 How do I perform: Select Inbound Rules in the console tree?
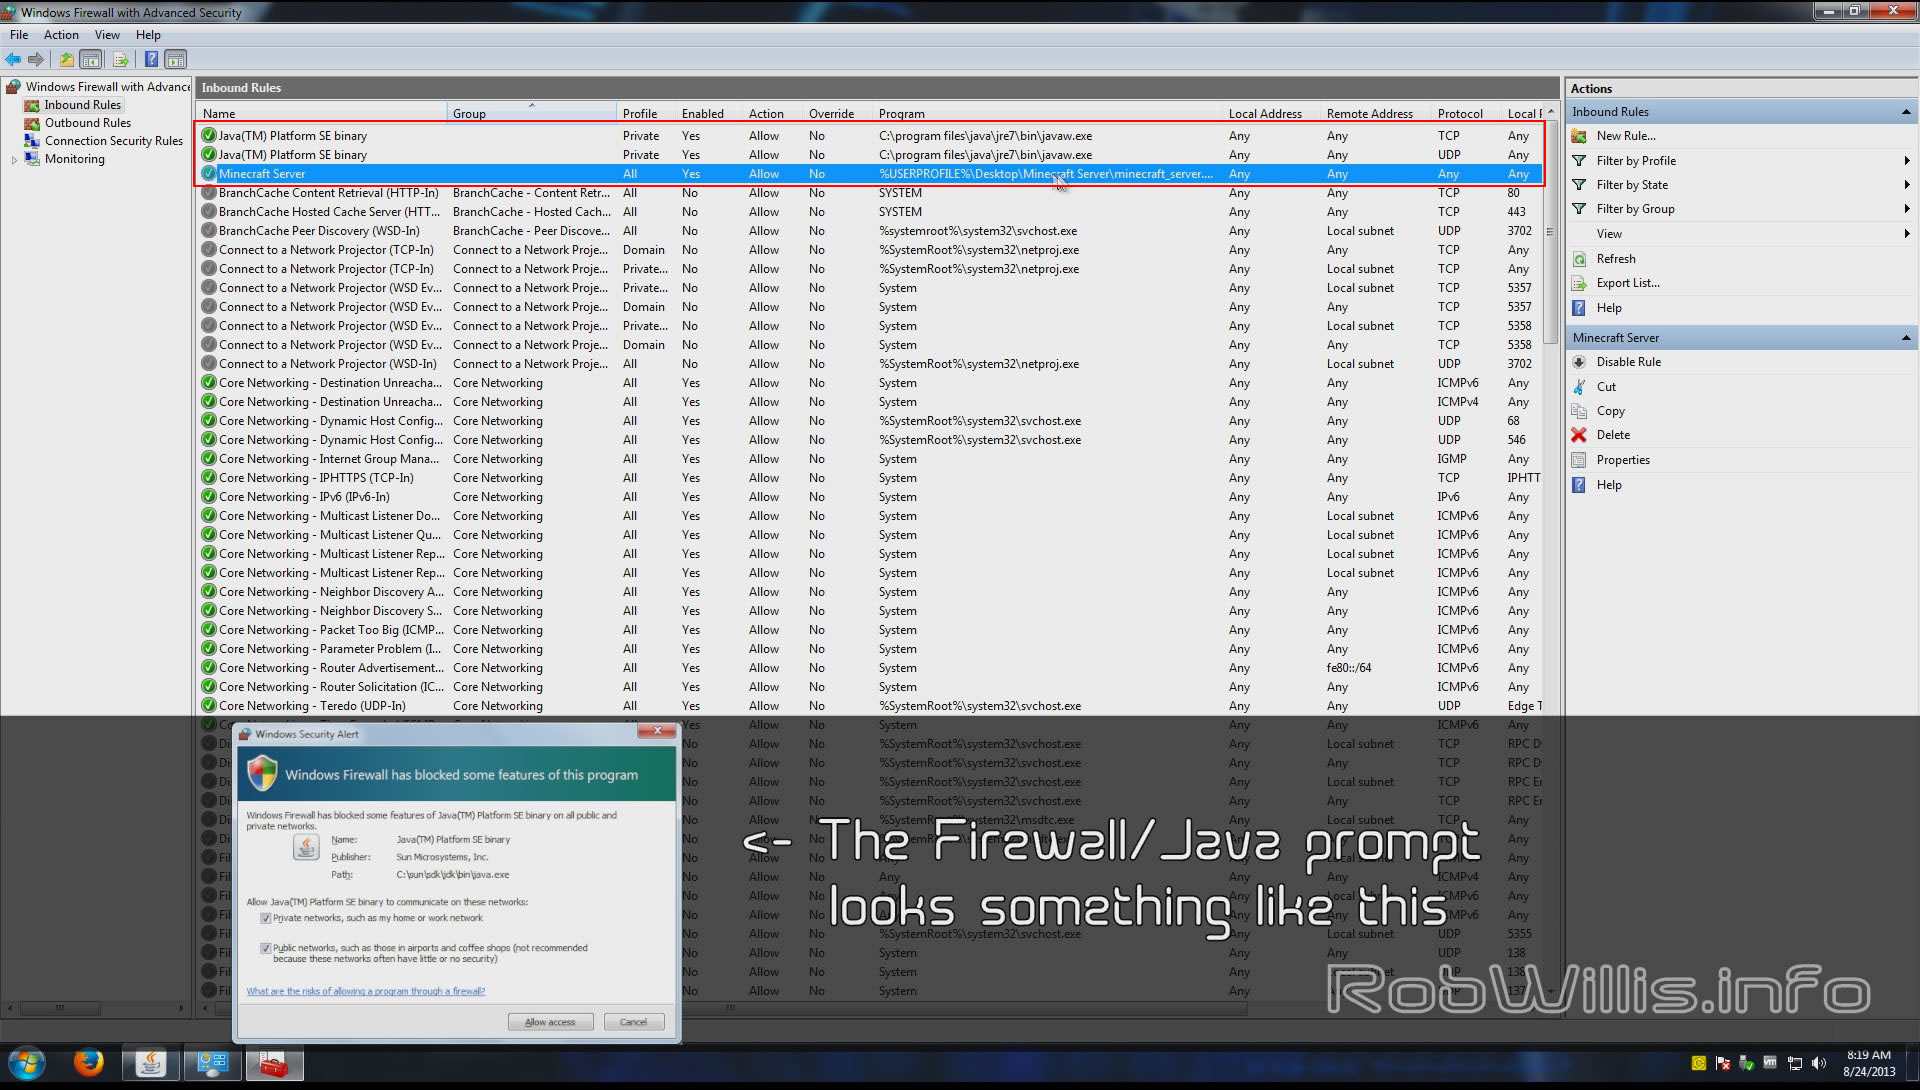82,105
